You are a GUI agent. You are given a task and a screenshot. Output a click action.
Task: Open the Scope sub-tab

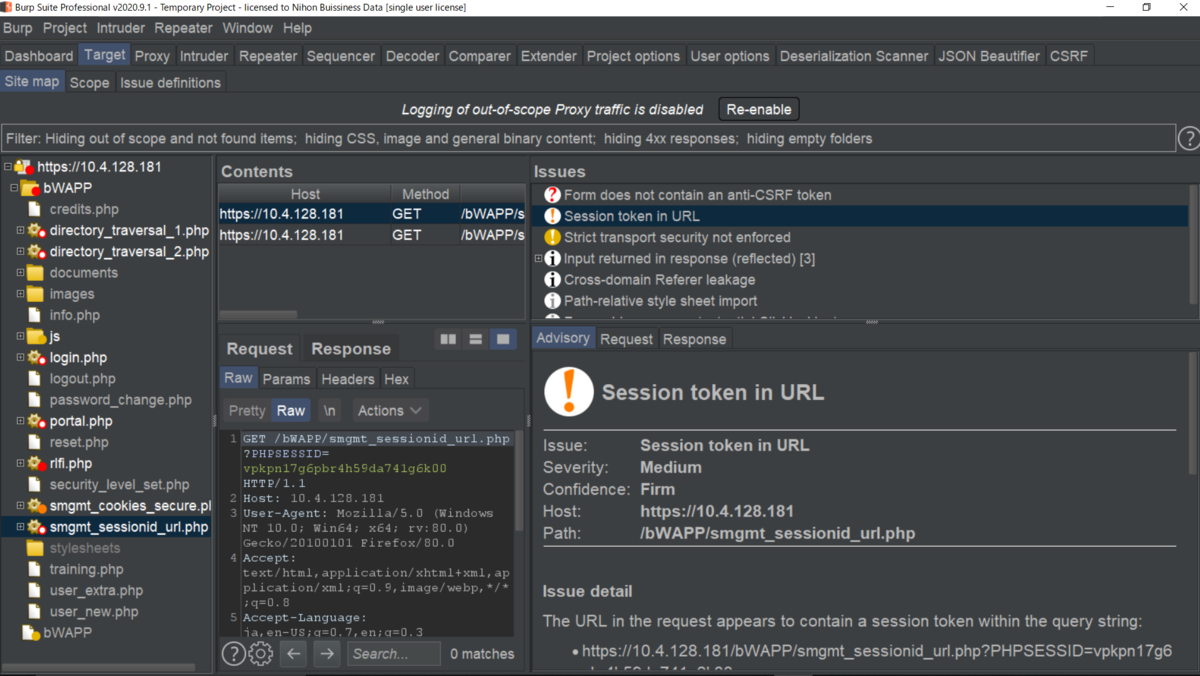89,82
